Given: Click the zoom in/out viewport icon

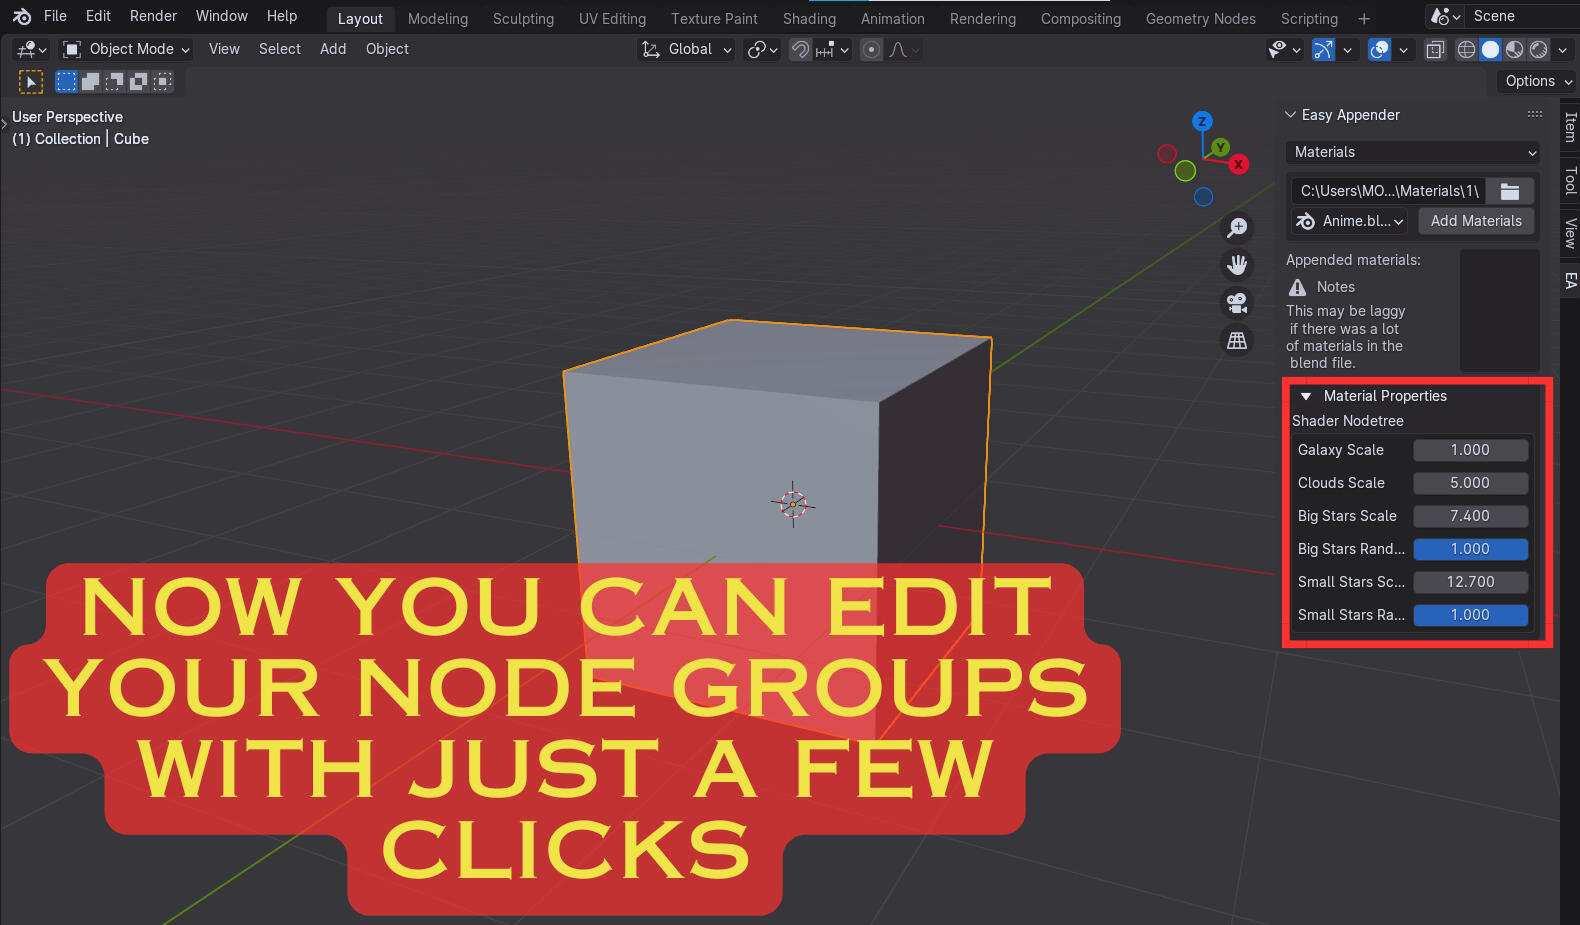Looking at the screenshot, I should [x=1237, y=228].
